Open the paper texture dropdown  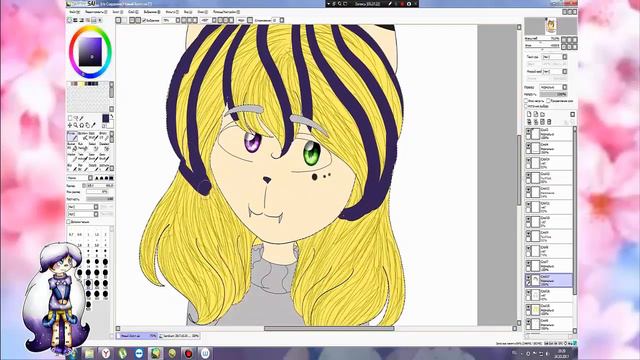pyautogui.click(x=564, y=57)
